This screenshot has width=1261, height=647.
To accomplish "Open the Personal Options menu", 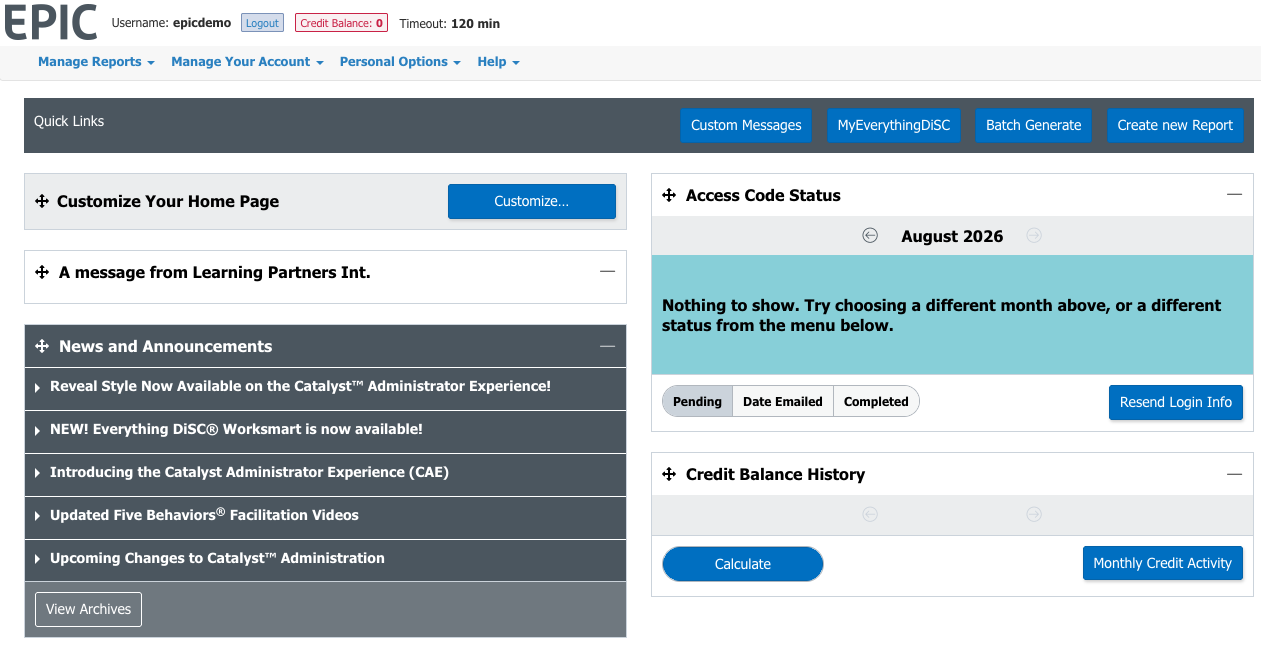I will [x=400, y=62].
